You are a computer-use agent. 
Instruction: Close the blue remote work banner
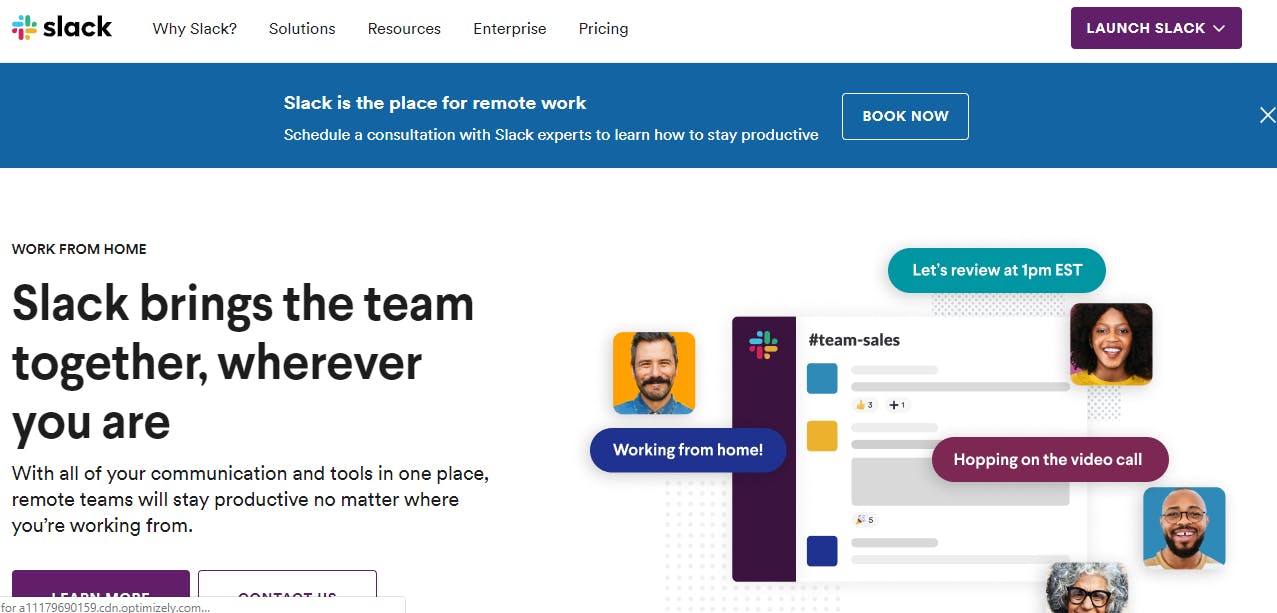click(x=1267, y=115)
